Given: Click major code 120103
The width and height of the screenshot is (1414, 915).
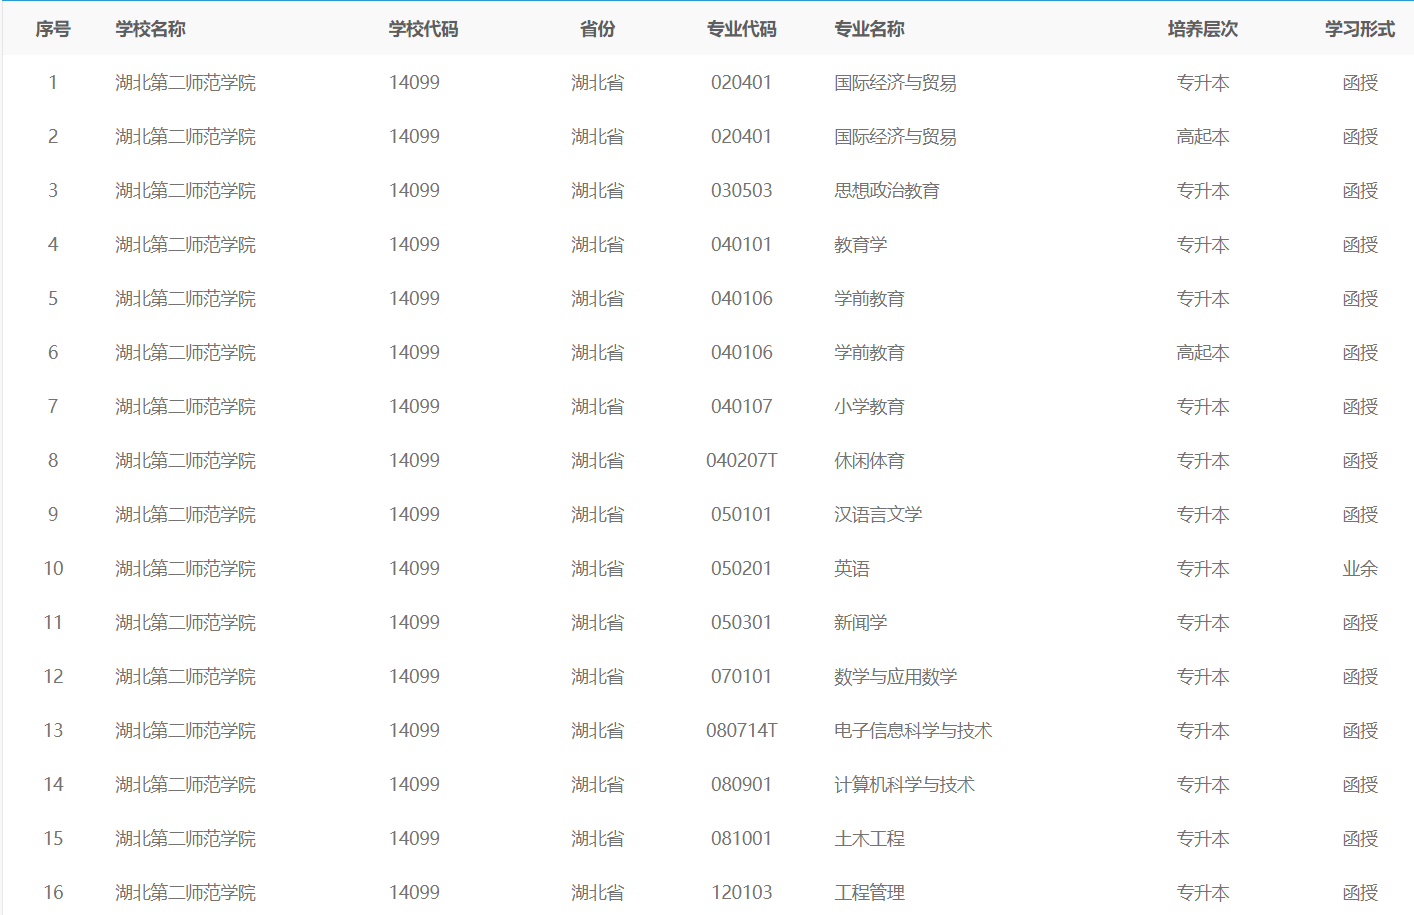Looking at the screenshot, I should [x=741, y=893].
